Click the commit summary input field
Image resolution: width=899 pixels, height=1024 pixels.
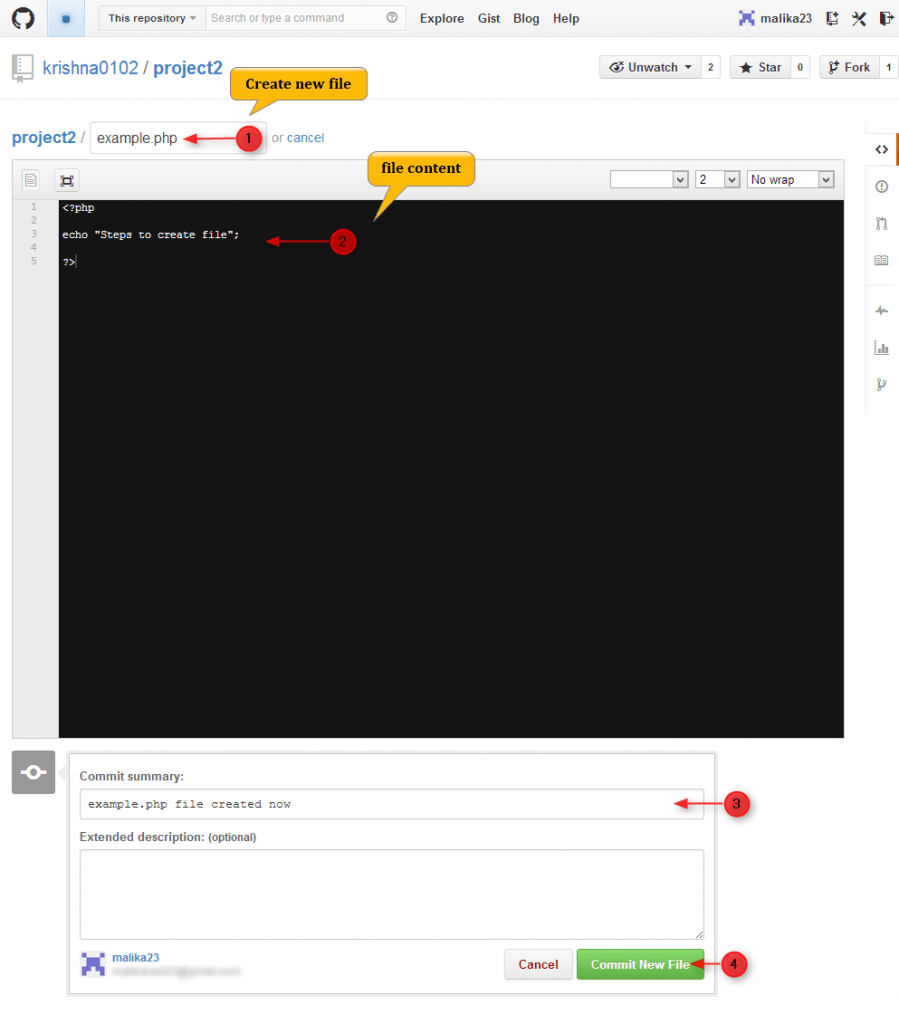tap(390, 803)
